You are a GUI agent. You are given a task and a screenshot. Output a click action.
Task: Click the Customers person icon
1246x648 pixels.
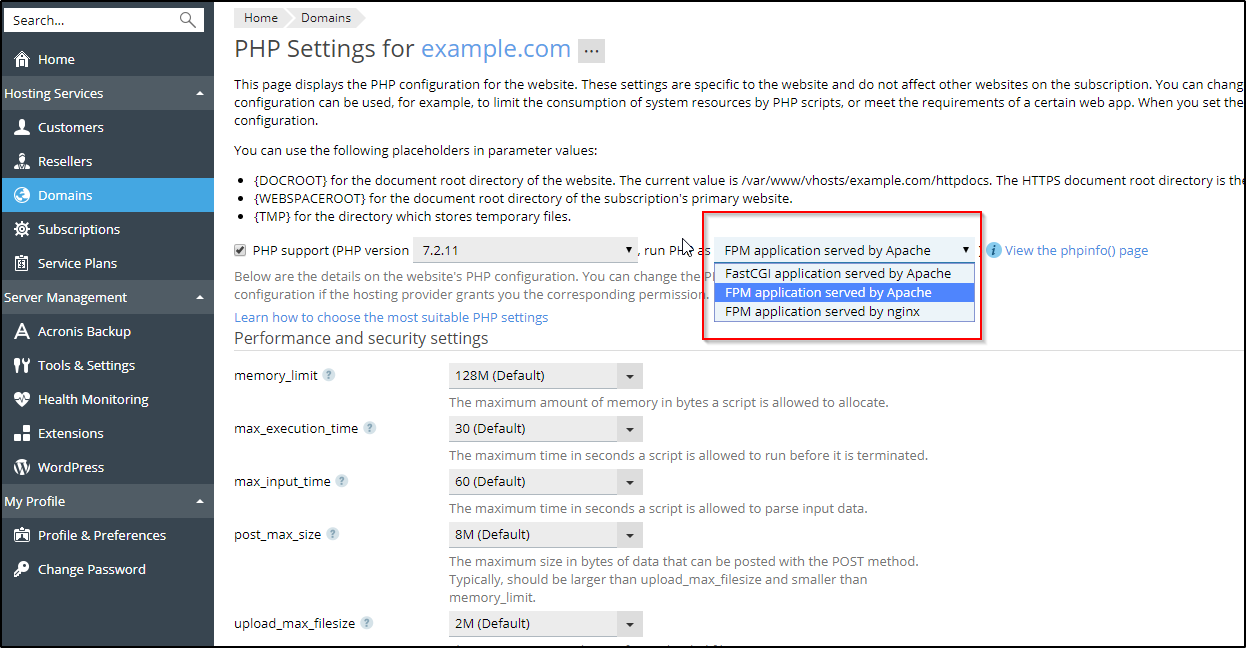(x=21, y=128)
